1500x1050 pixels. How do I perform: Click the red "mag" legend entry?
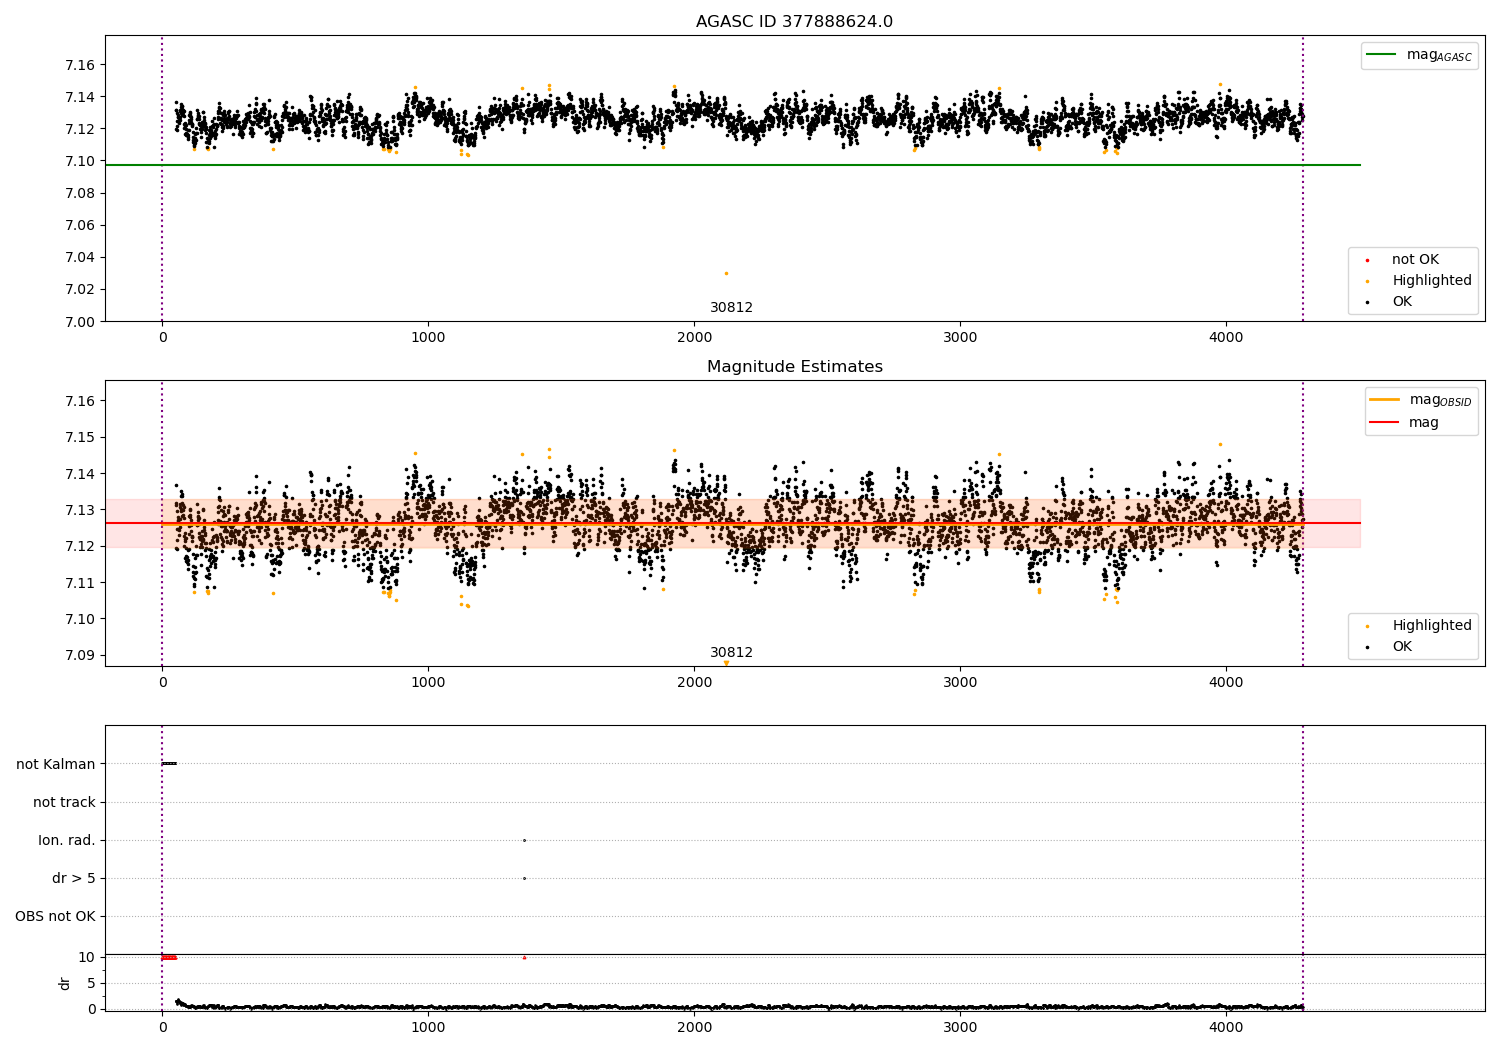[x=1406, y=422]
